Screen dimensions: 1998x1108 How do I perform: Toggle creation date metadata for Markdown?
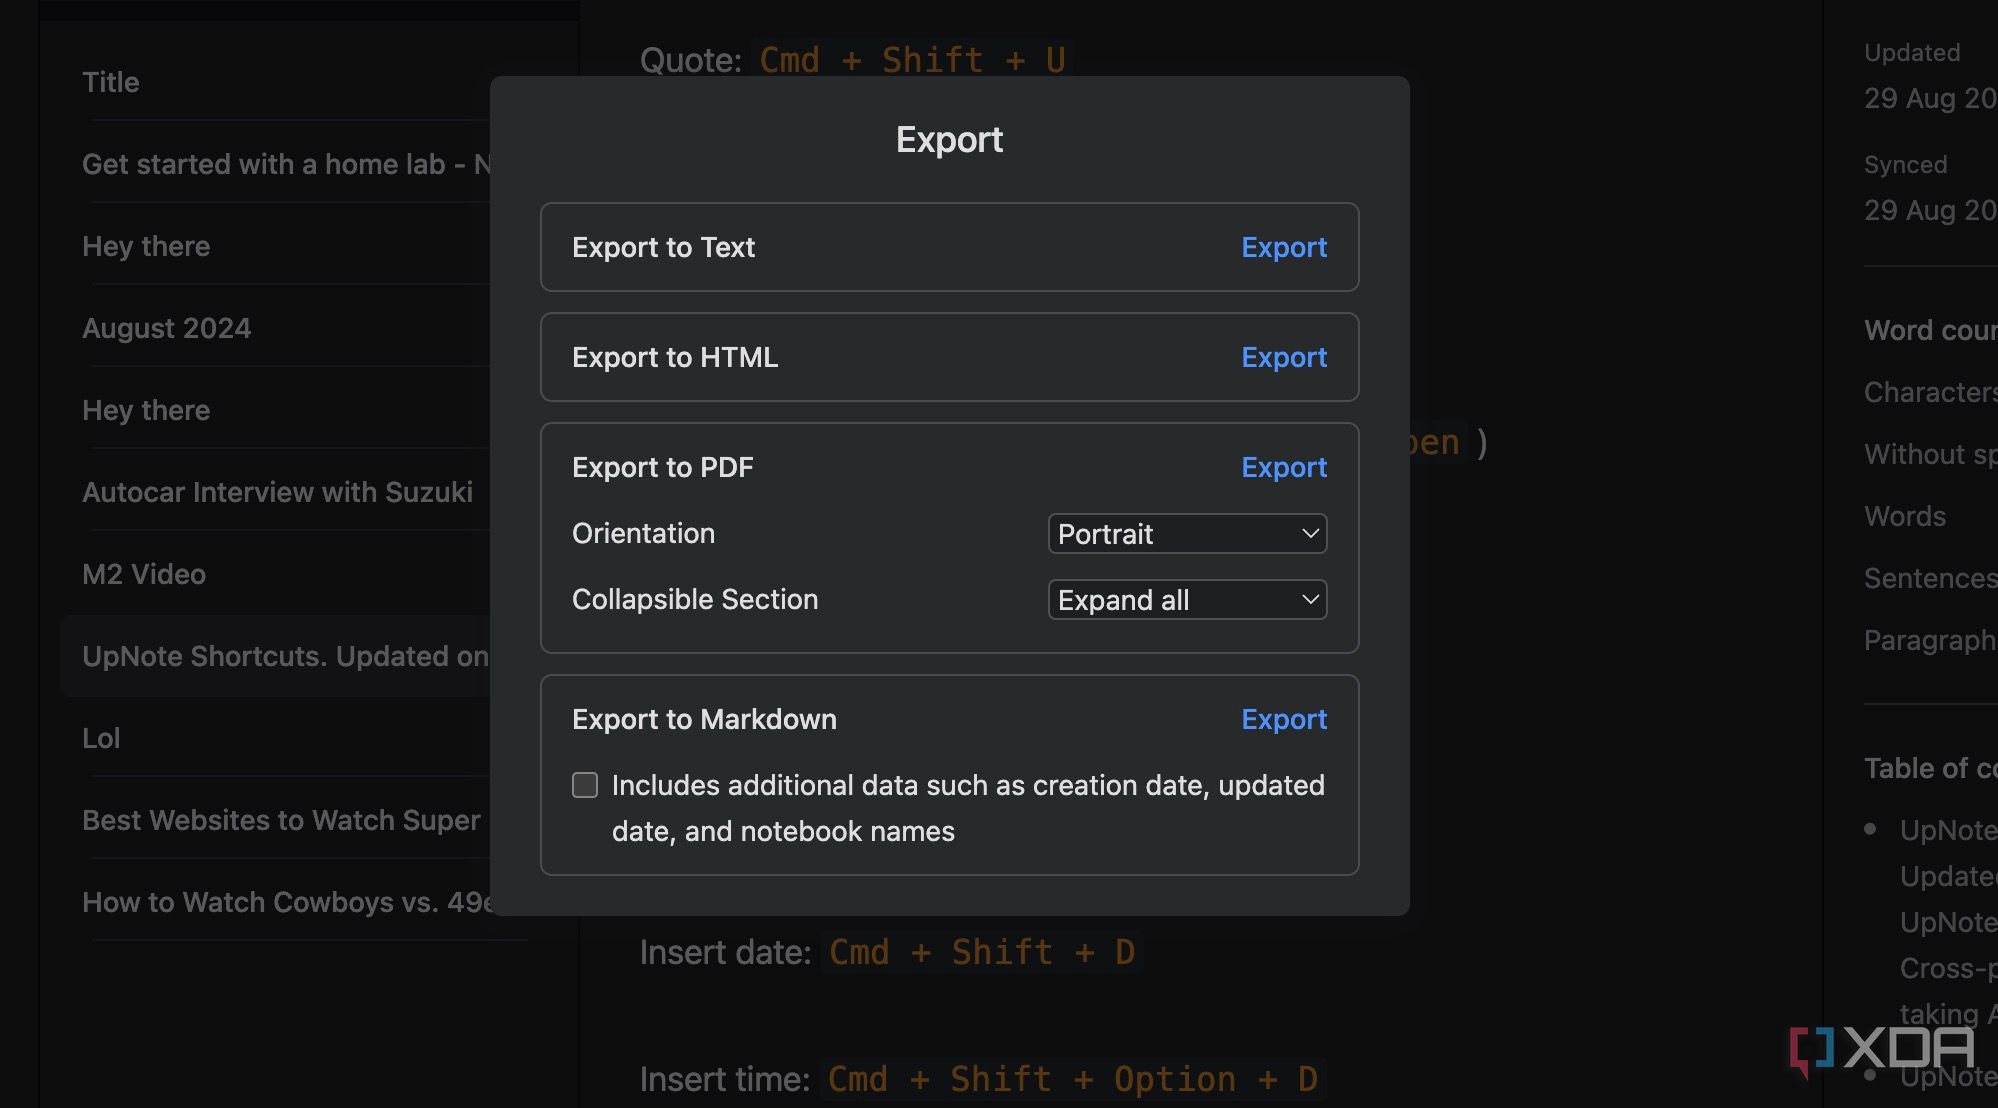click(584, 785)
